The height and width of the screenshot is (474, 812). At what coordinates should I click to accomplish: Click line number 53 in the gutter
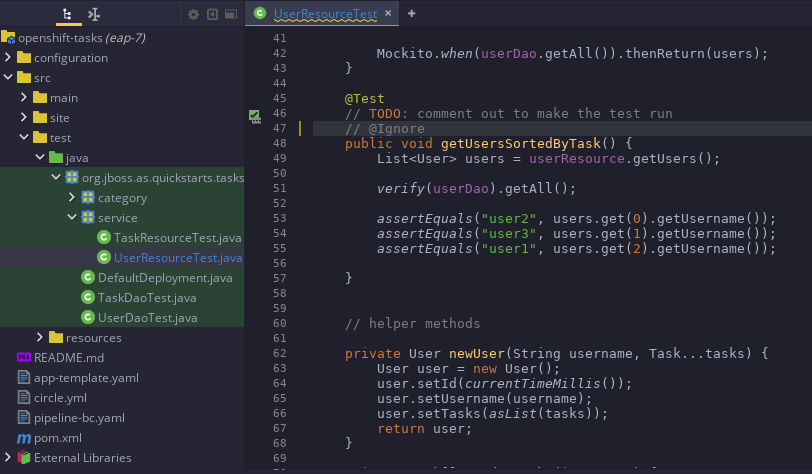(280, 218)
